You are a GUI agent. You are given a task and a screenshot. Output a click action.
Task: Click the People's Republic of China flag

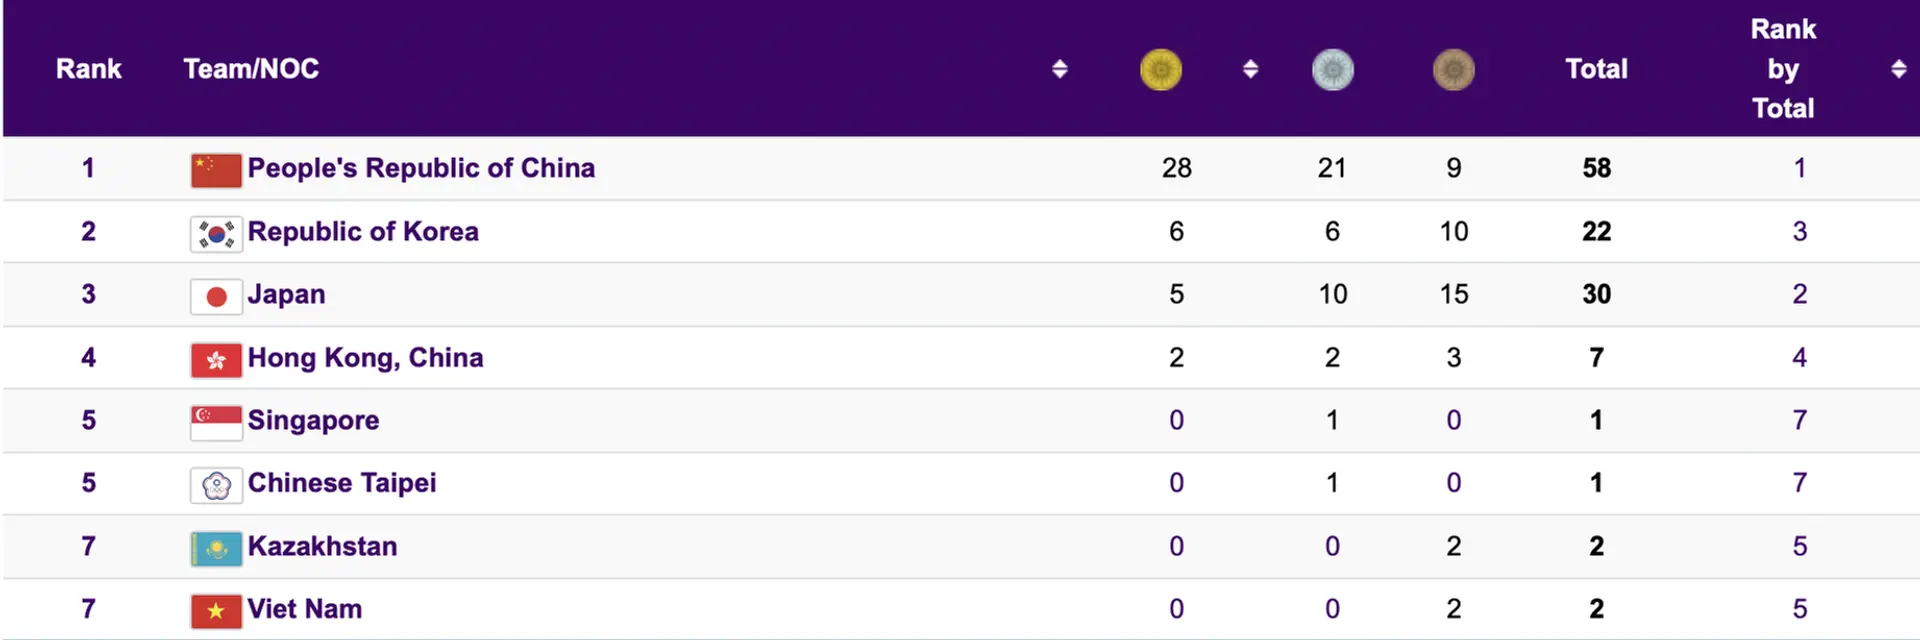pyautogui.click(x=216, y=171)
